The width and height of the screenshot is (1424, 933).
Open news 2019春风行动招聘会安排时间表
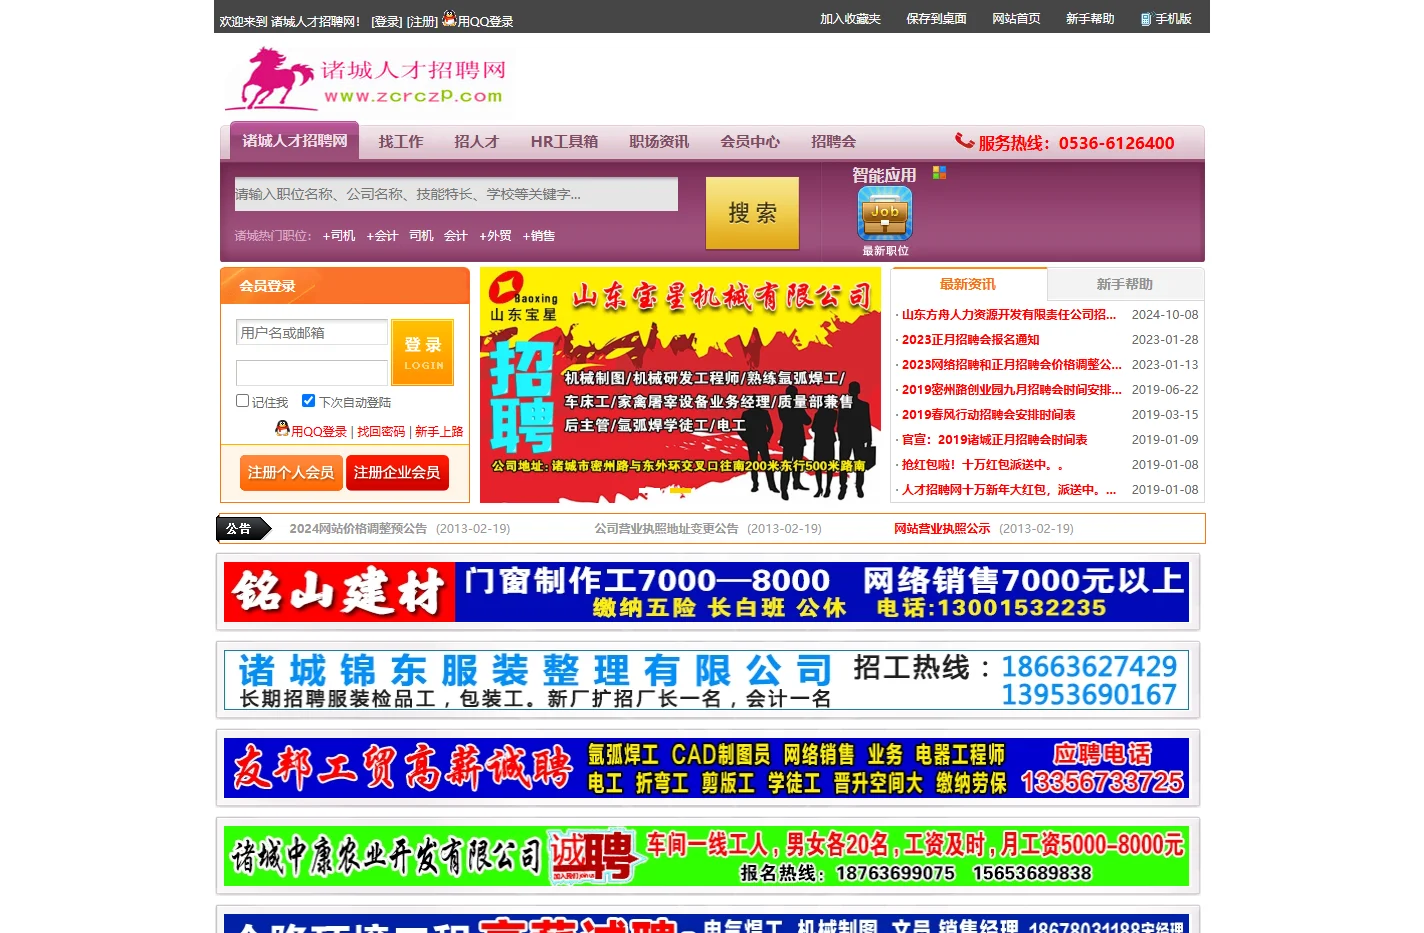pyautogui.click(x=988, y=415)
